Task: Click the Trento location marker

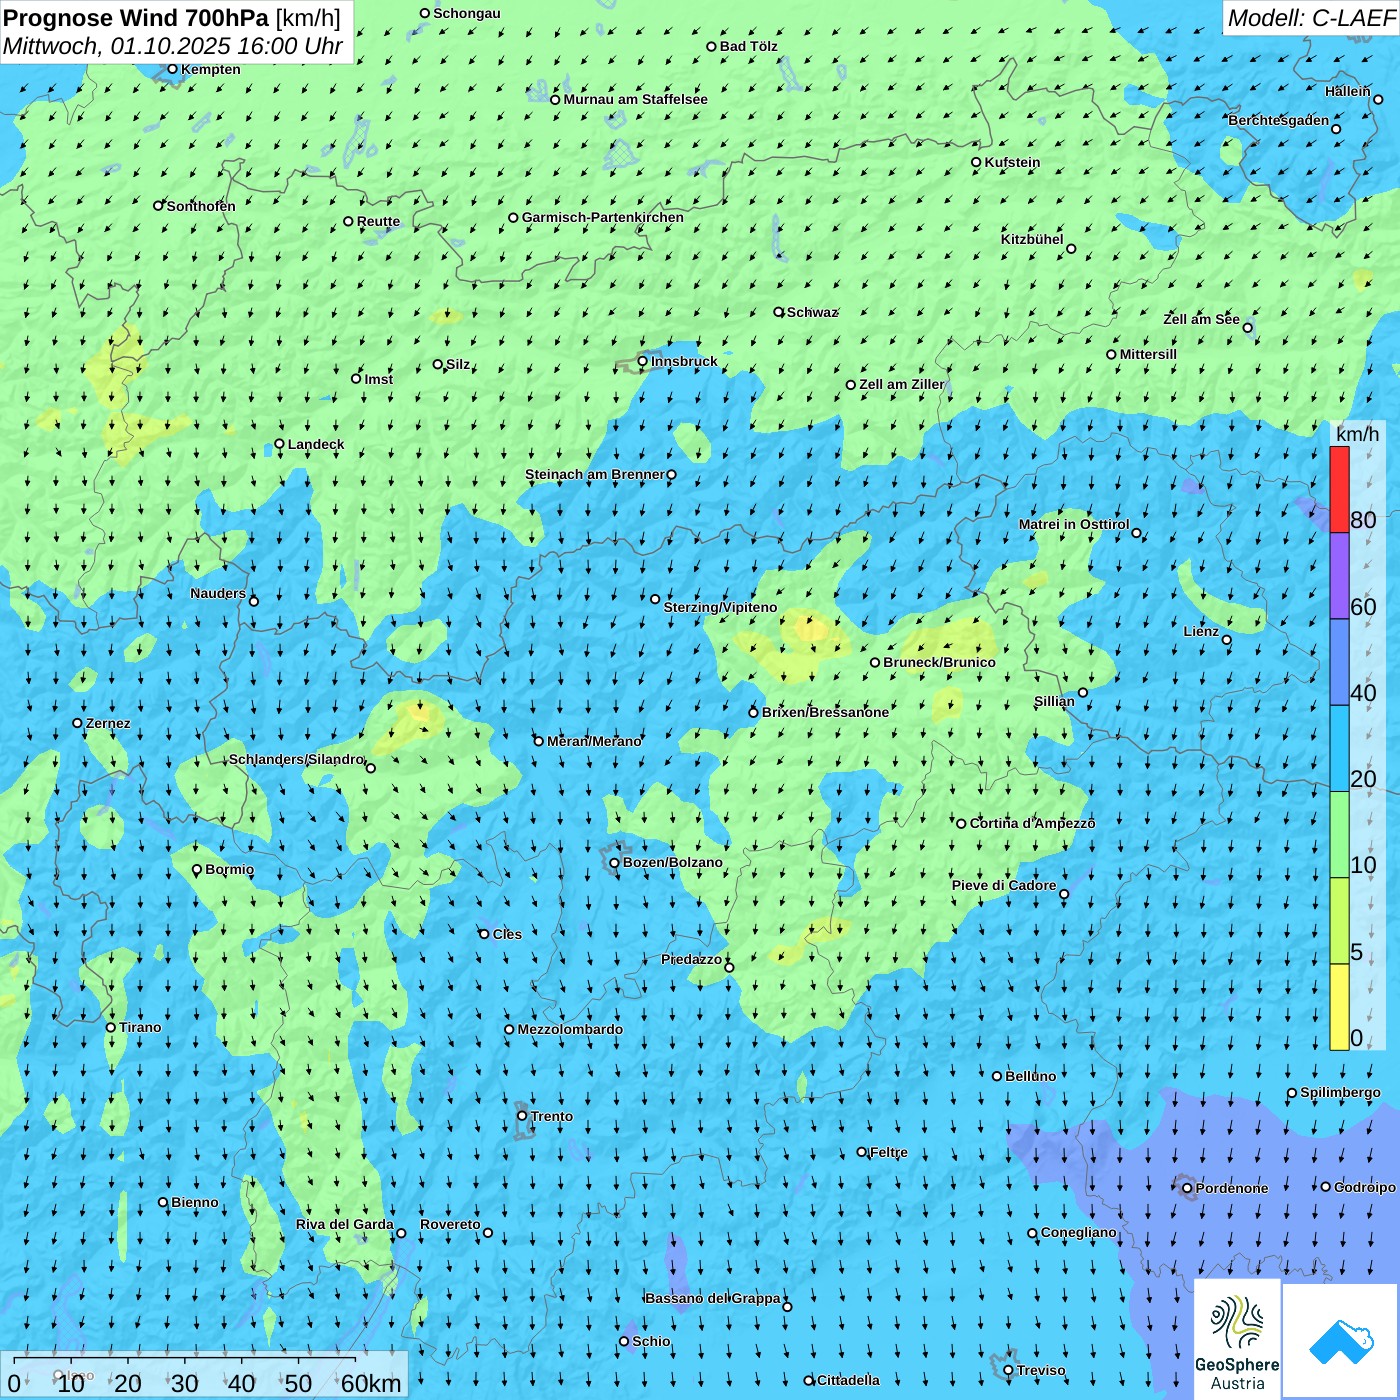Action: [522, 1116]
